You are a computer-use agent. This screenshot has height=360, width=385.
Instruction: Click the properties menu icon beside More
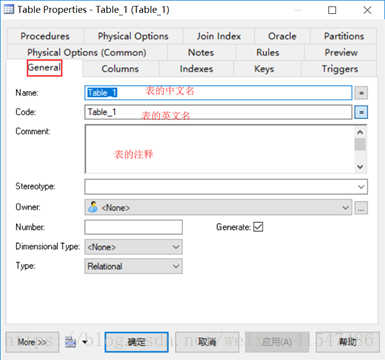pos(71,342)
